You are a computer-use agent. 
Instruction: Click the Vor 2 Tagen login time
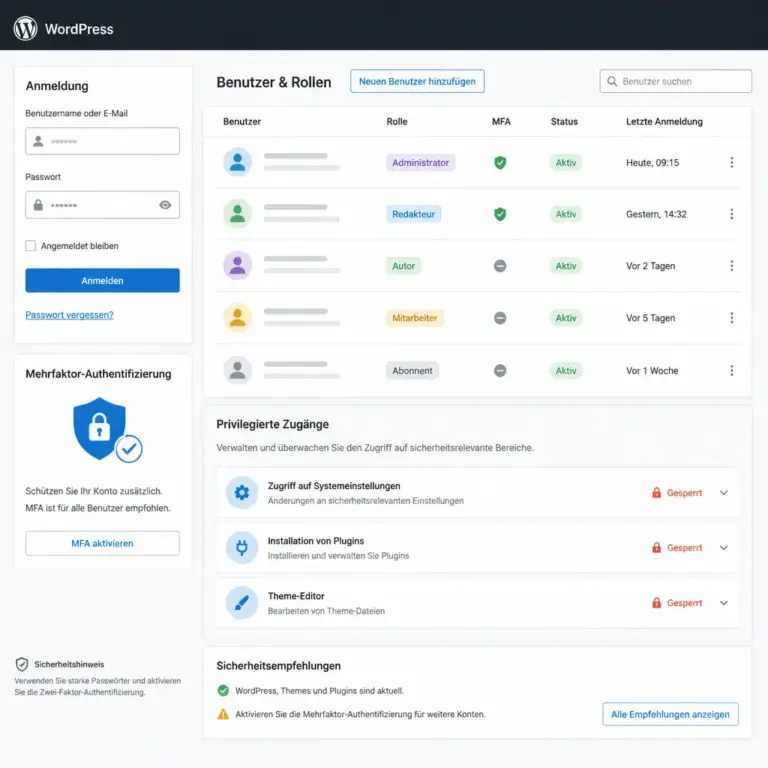650,266
